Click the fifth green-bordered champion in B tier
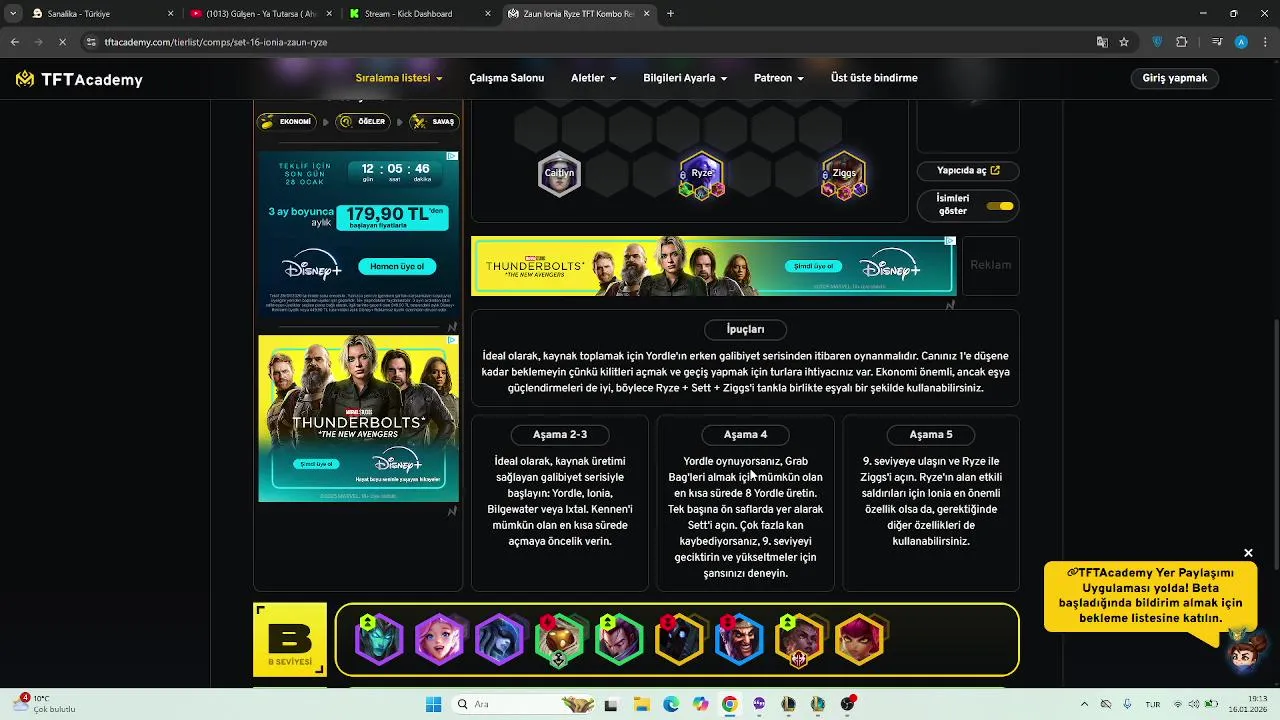The image size is (1280, 720). [x=619, y=639]
